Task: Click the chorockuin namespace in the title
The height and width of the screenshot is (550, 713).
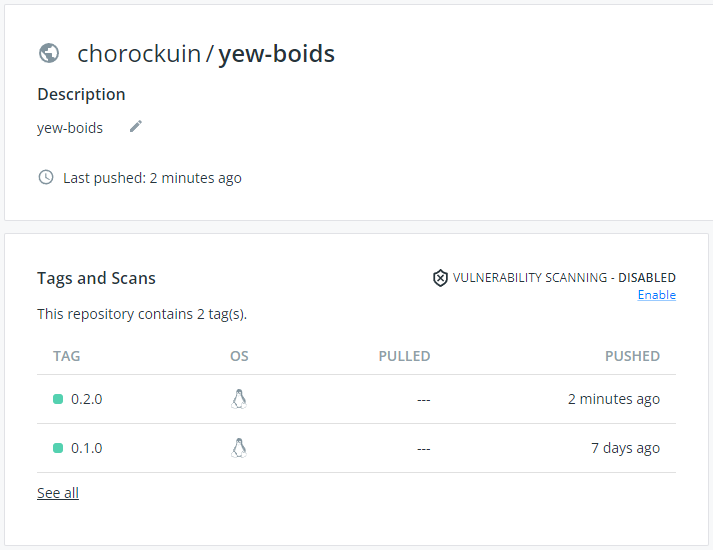Action: click(x=139, y=53)
